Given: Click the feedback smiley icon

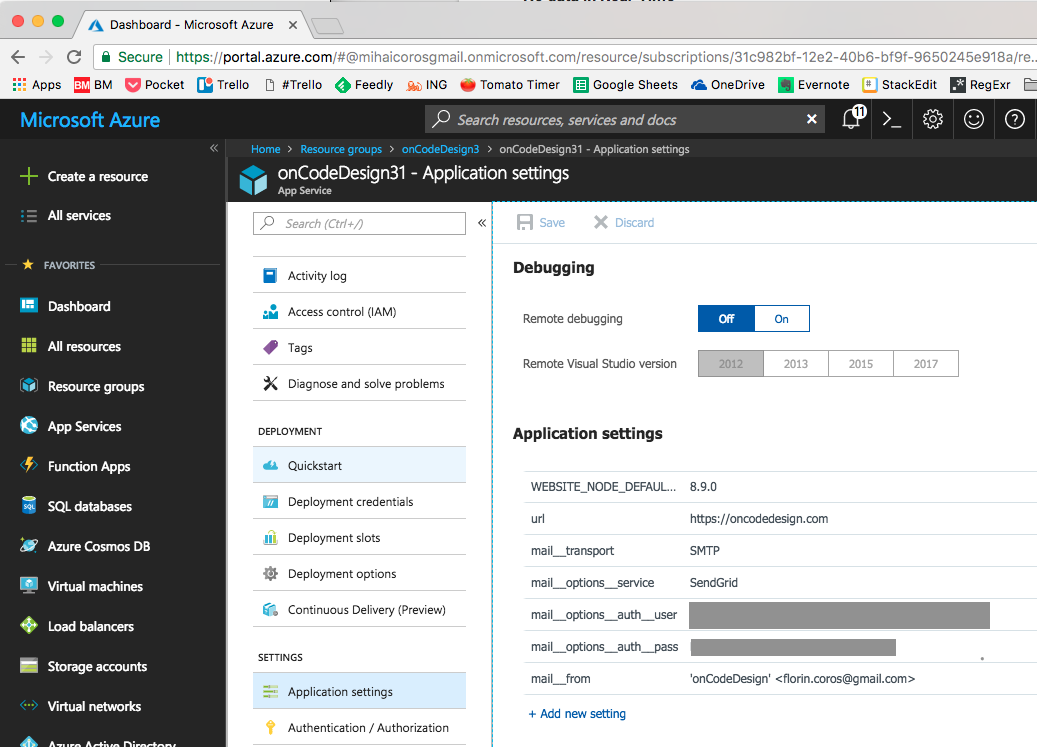Looking at the screenshot, I should pyautogui.click(x=974, y=120).
